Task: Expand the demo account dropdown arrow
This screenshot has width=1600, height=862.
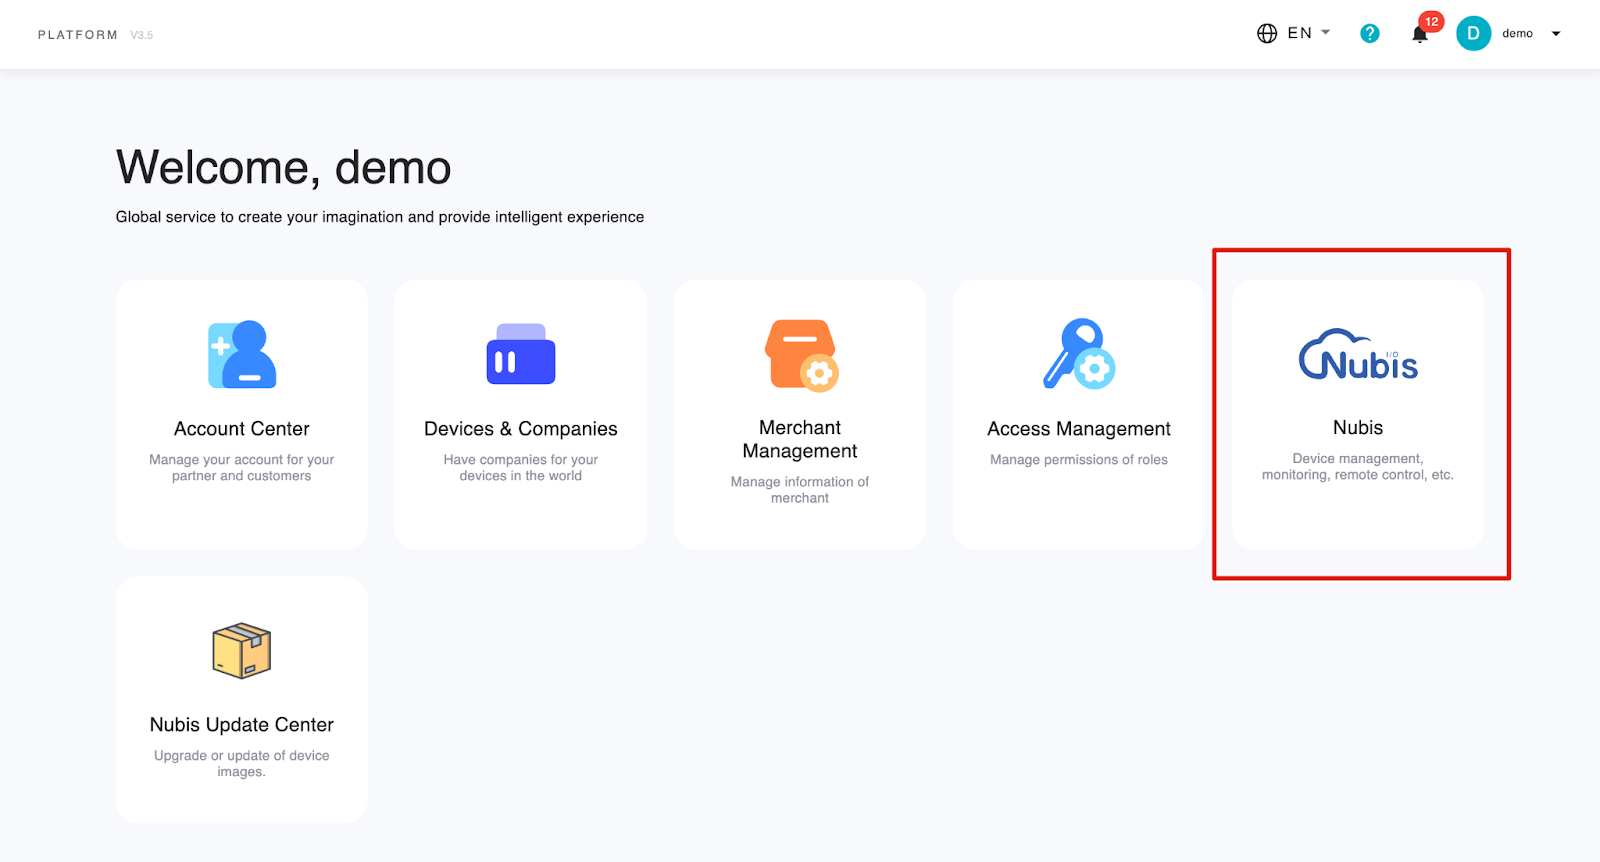Action: [1556, 34]
